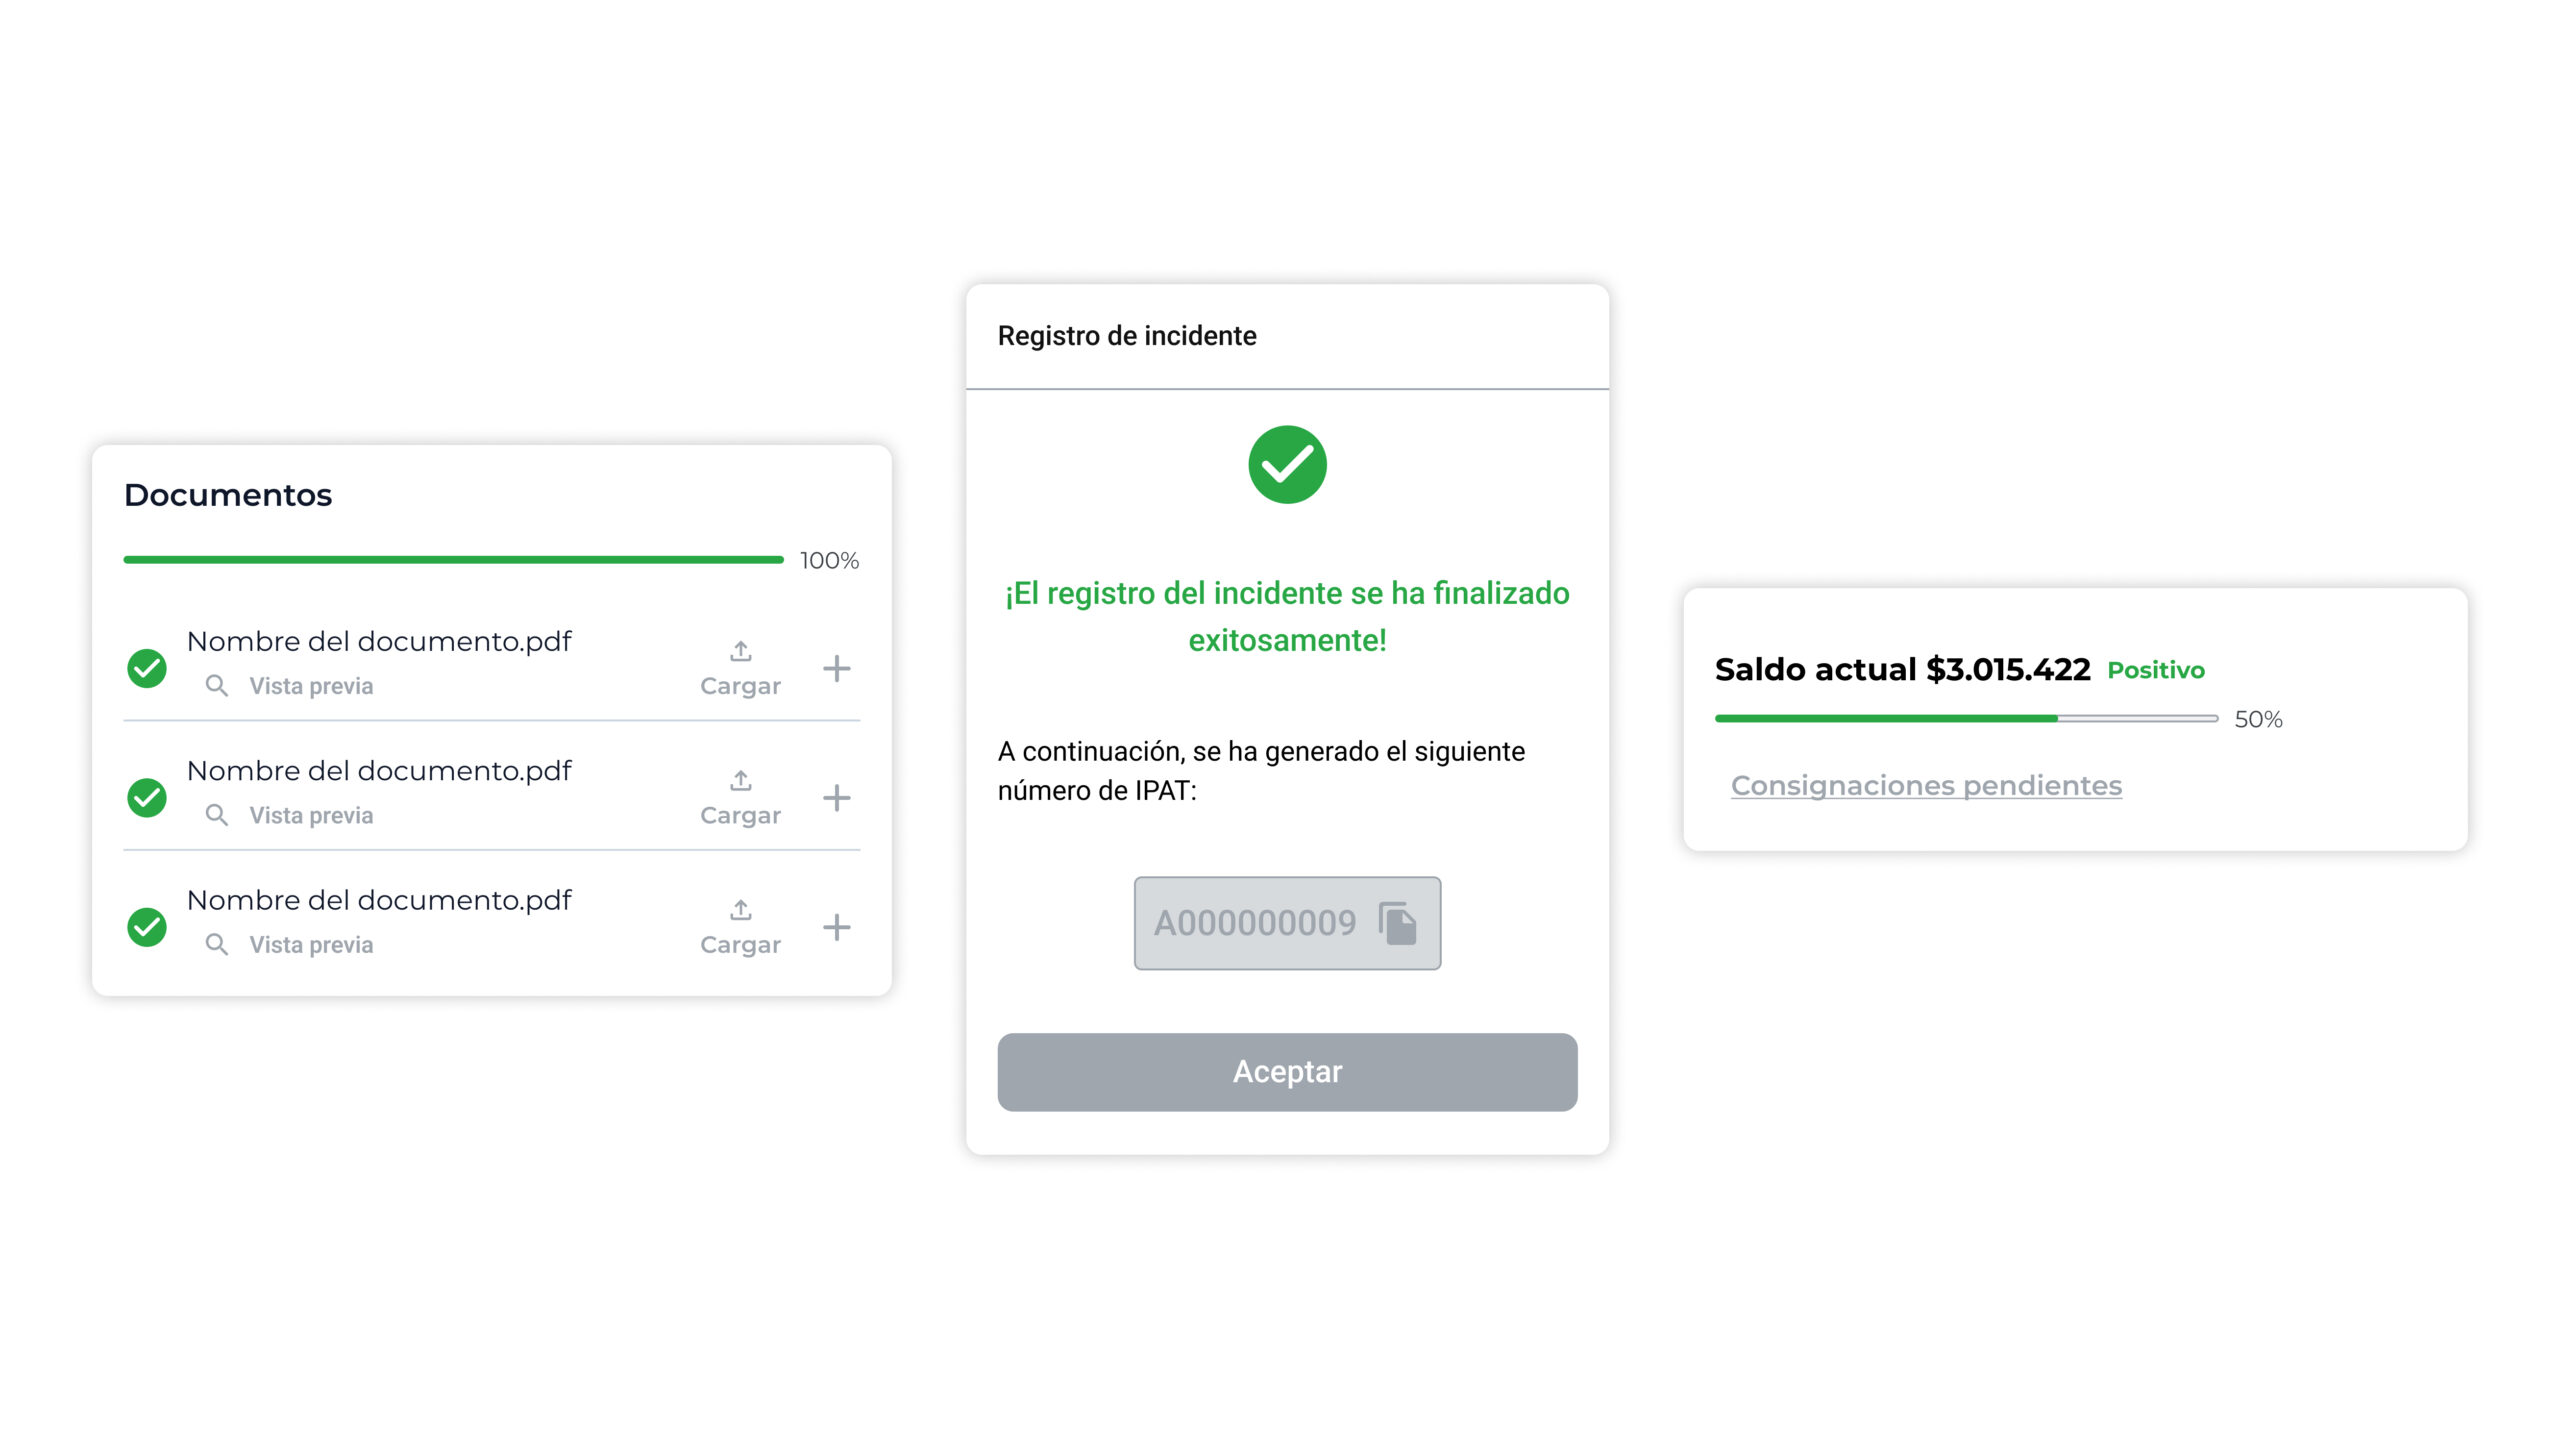The width and height of the screenshot is (2560, 1439).
Task: Open Vista previa for the first document
Action: pyautogui.click(x=311, y=686)
